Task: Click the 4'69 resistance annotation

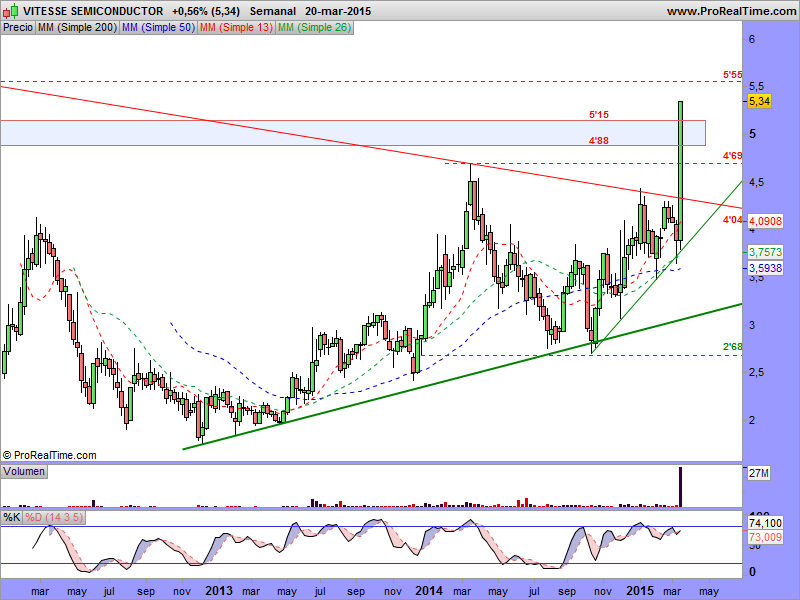Action: pyautogui.click(x=733, y=156)
